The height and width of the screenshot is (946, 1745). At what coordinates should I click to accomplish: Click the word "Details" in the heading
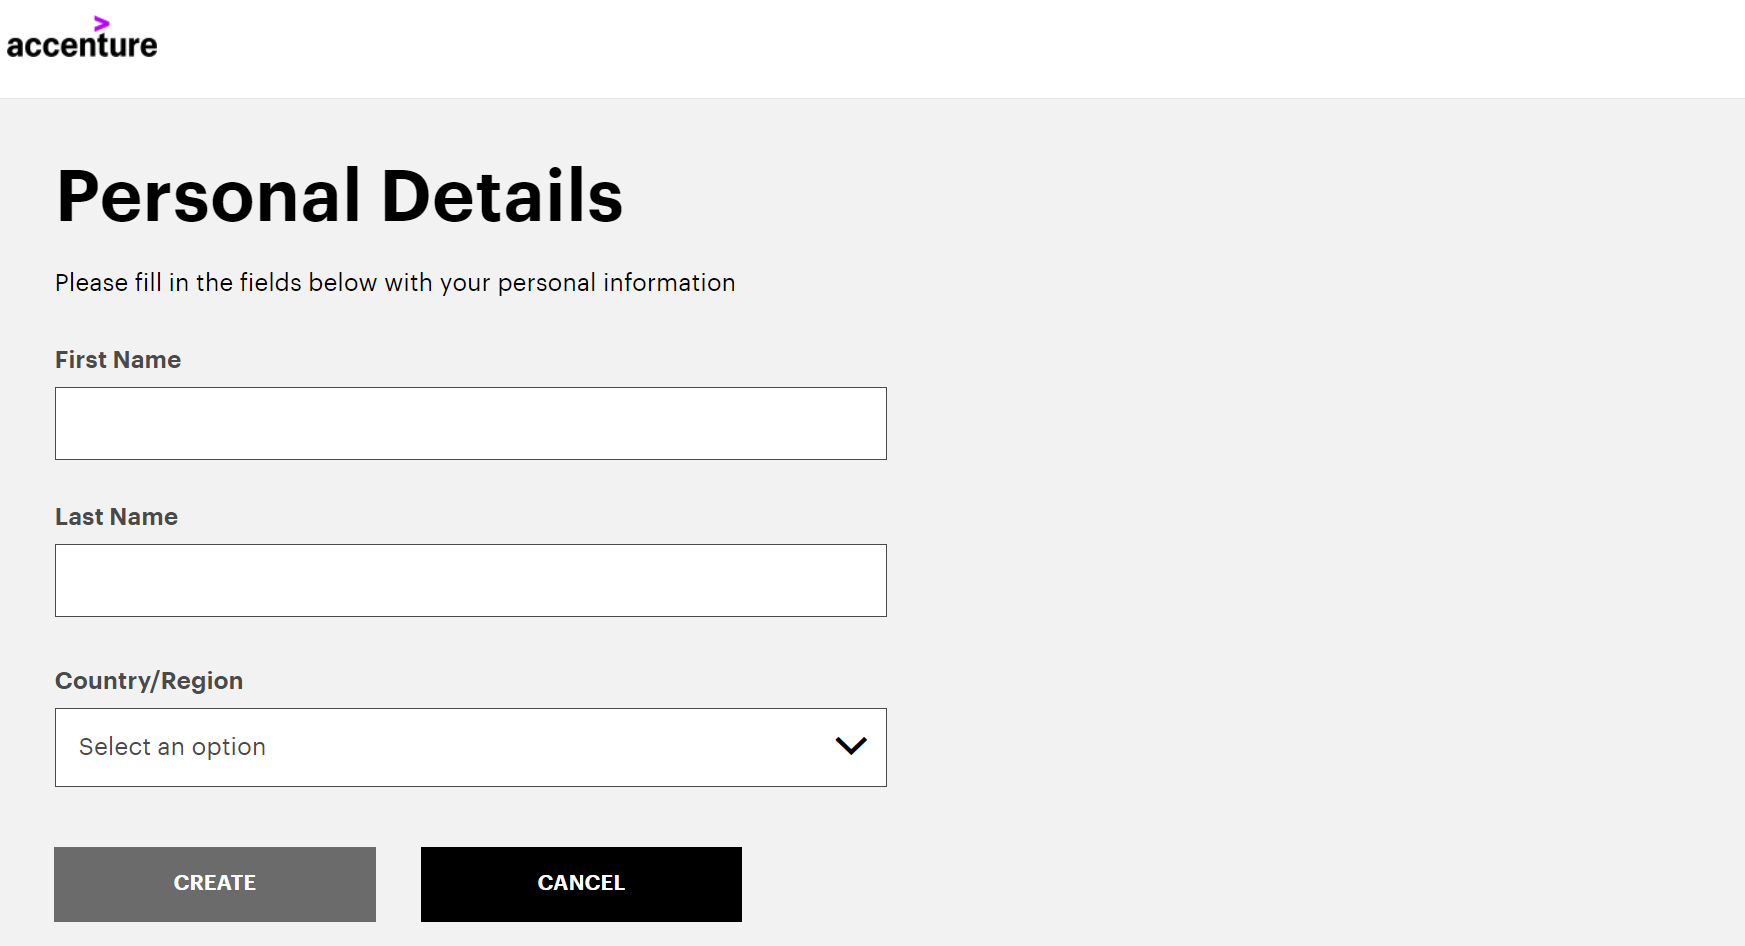pos(502,196)
